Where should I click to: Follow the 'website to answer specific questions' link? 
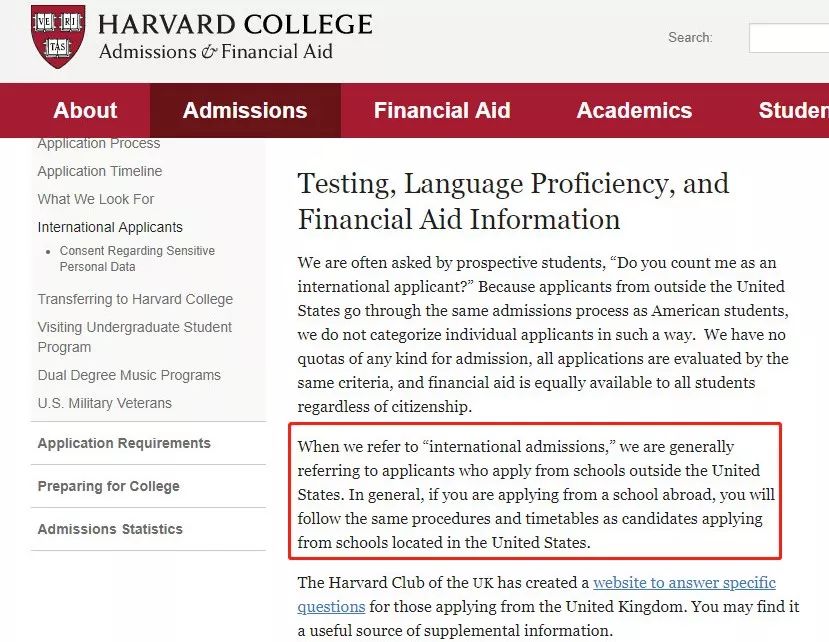pyautogui.click(x=684, y=583)
